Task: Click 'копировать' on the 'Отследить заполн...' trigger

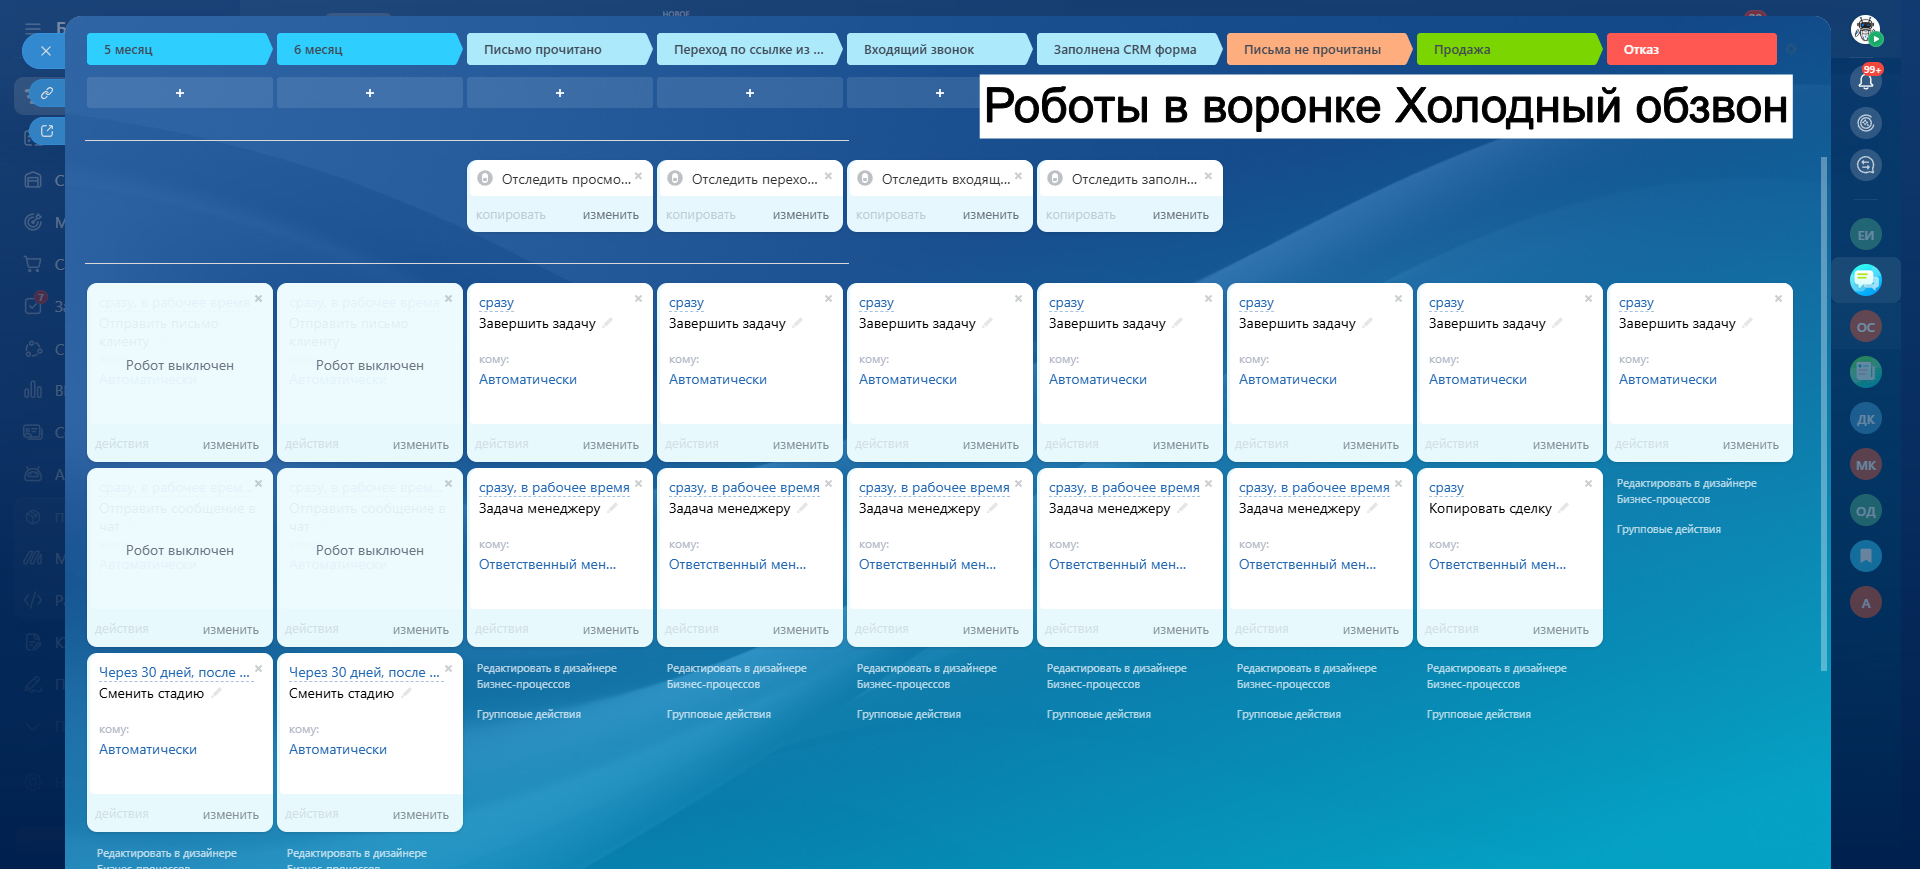Action: point(1080,215)
